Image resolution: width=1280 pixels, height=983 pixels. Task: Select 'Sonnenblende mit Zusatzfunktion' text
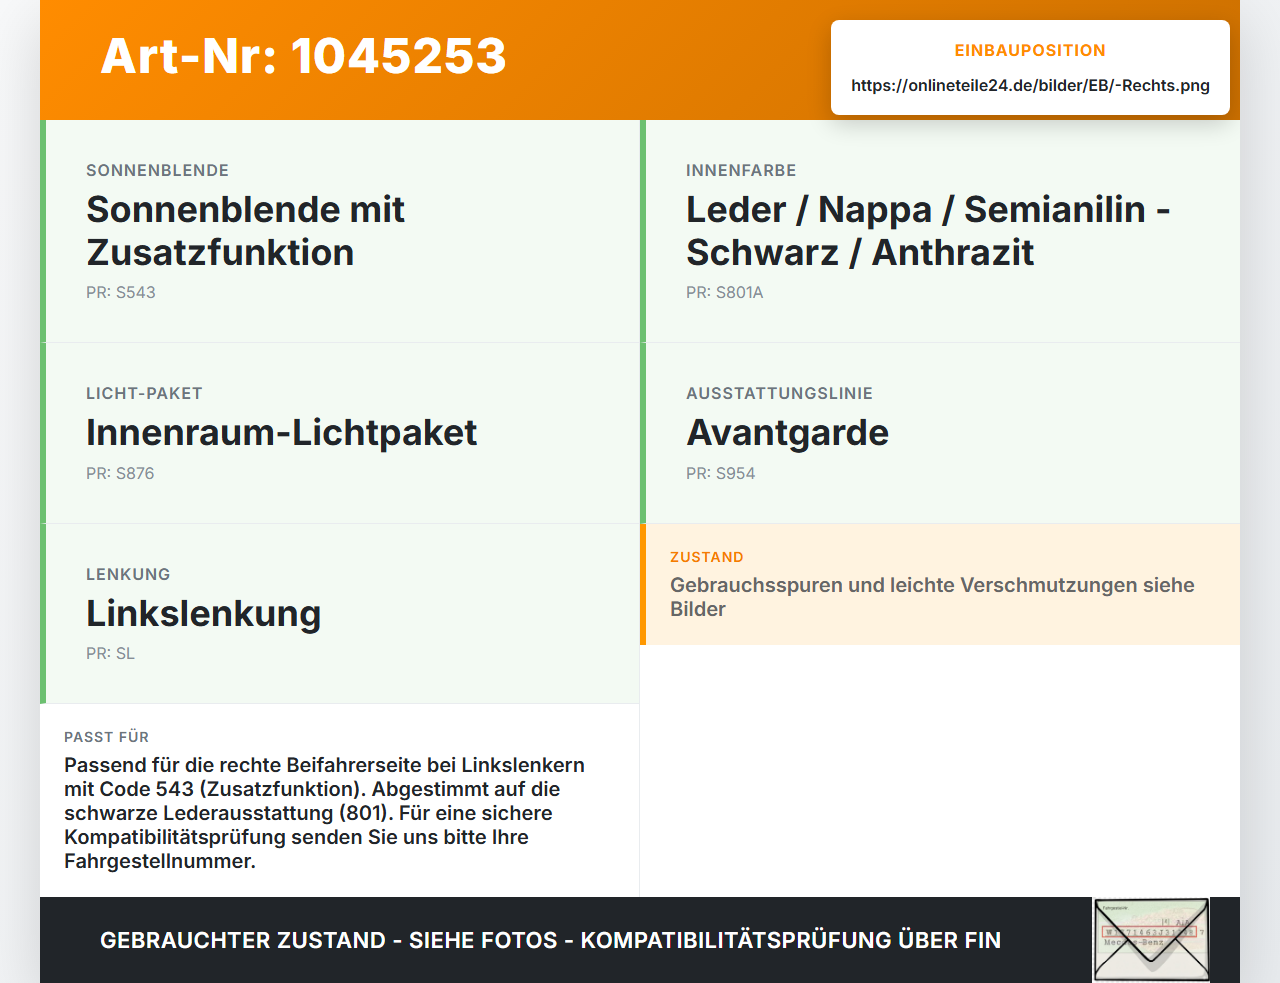(x=245, y=231)
